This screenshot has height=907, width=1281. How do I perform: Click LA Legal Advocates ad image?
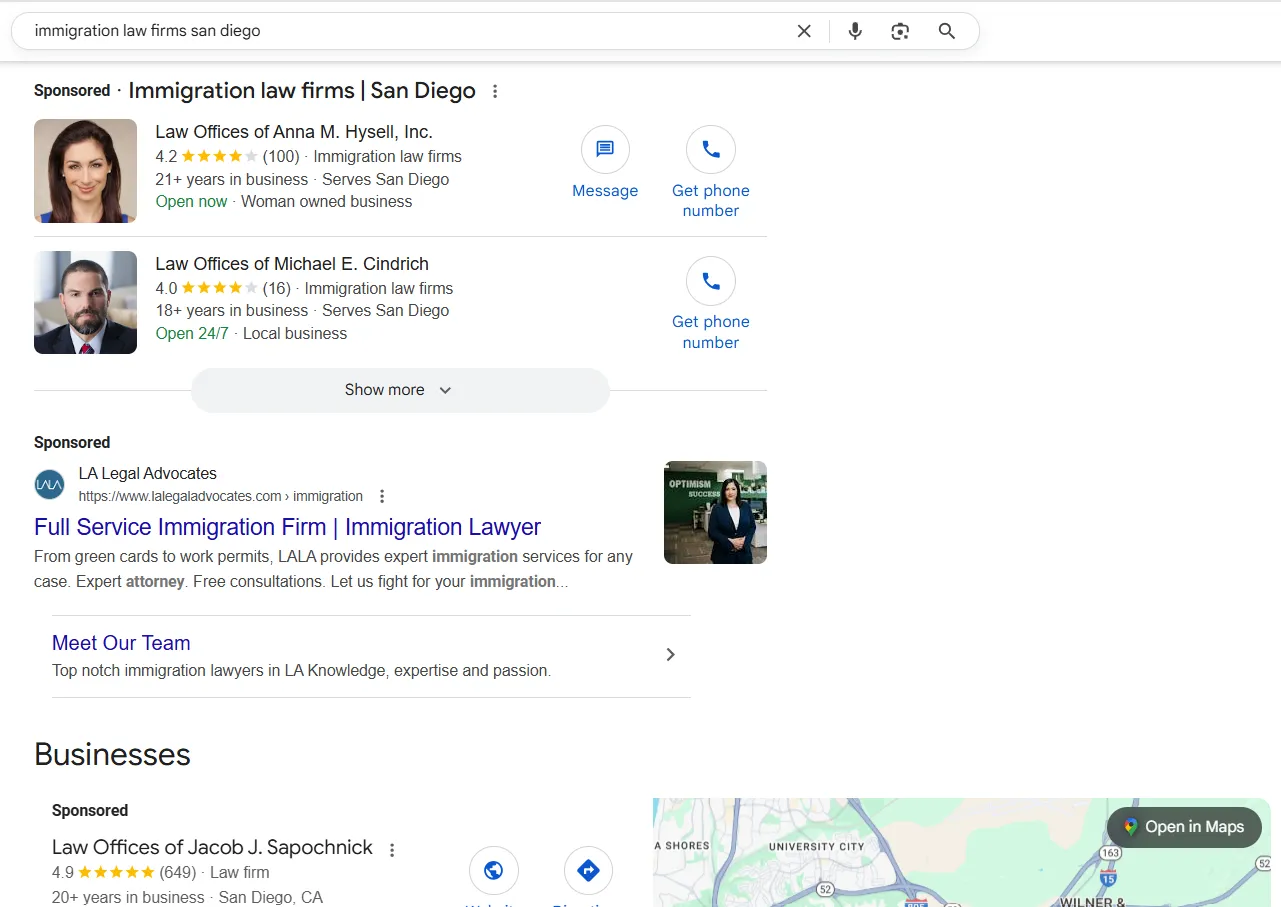[x=715, y=512]
